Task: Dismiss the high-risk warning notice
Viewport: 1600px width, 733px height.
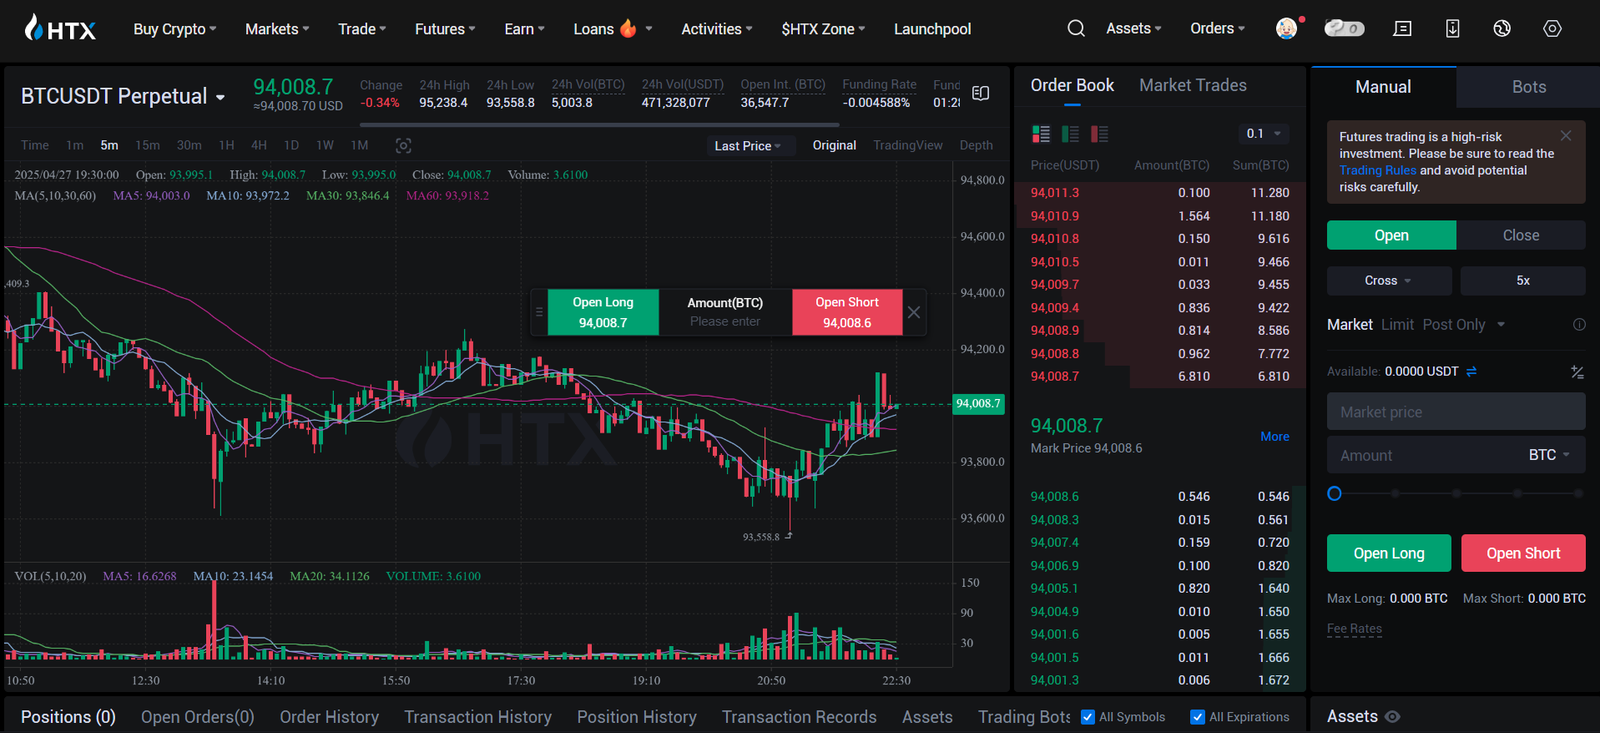Action: (x=1566, y=136)
